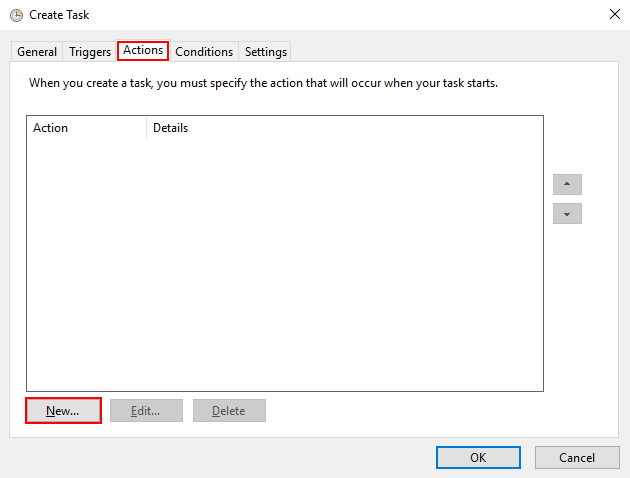Close the Create Task dialog
The height and width of the screenshot is (478, 630).
coord(612,15)
